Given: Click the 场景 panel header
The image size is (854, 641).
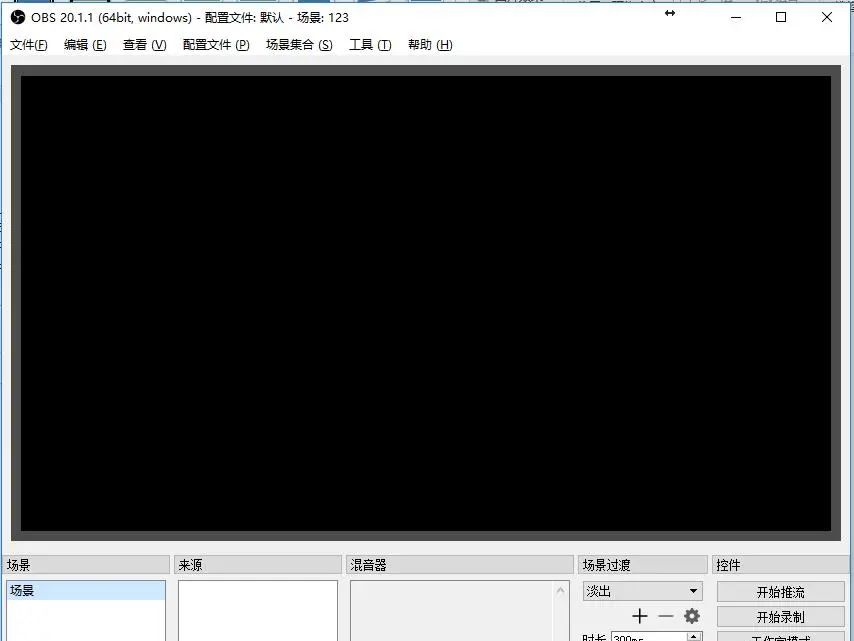Looking at the screenshot, I should [x=86, y=565].
